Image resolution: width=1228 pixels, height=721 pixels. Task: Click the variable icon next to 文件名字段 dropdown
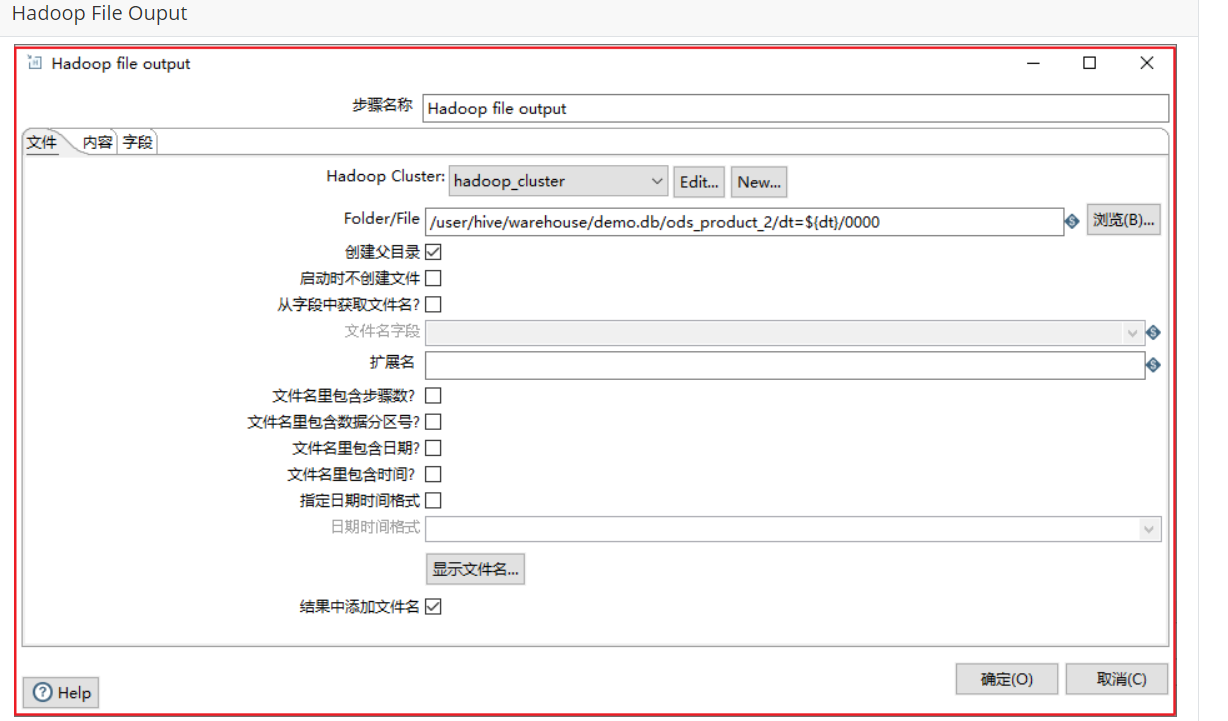(x=1154, y=331)
